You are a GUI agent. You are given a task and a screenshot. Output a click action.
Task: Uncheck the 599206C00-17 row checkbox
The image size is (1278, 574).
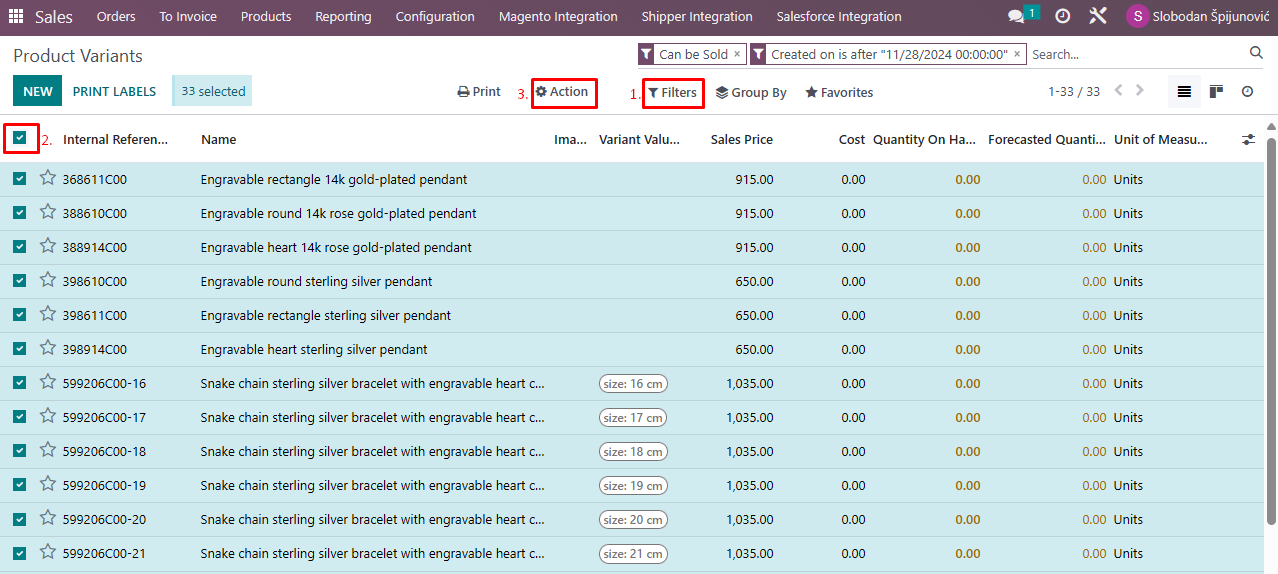pyautogui.click(x=20, y=417)
